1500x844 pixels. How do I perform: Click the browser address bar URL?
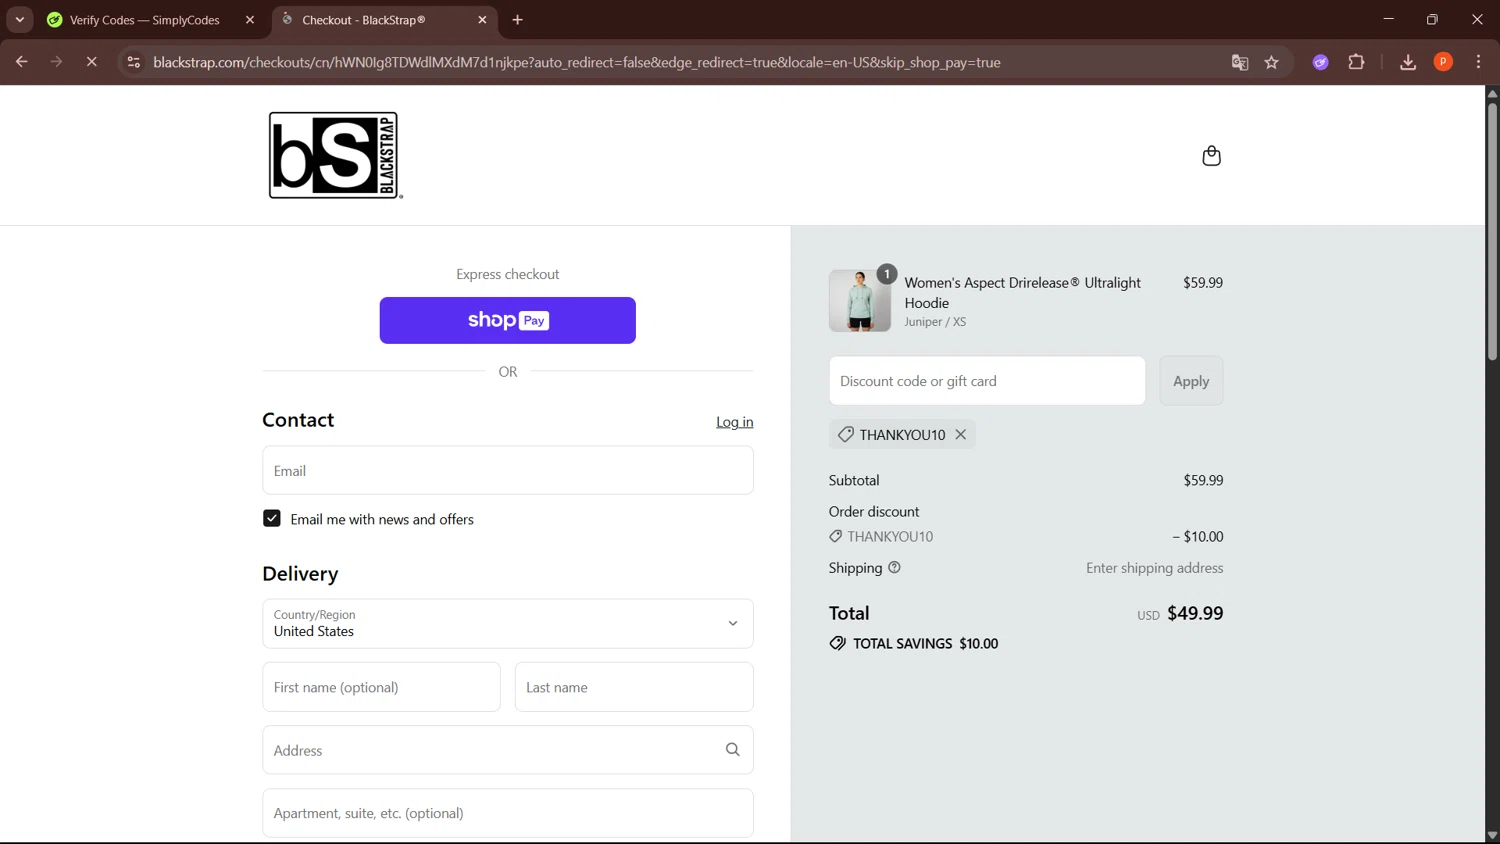577,62
